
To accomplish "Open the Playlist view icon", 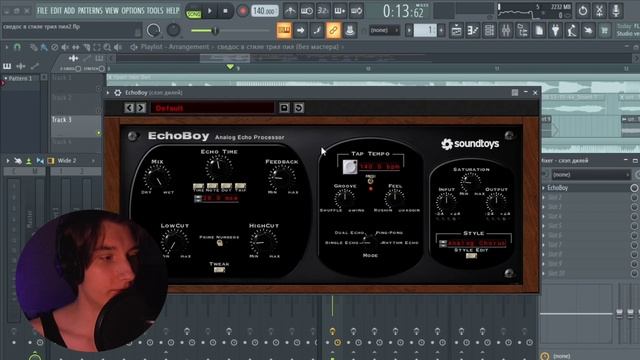I will [x=456, y=30].
